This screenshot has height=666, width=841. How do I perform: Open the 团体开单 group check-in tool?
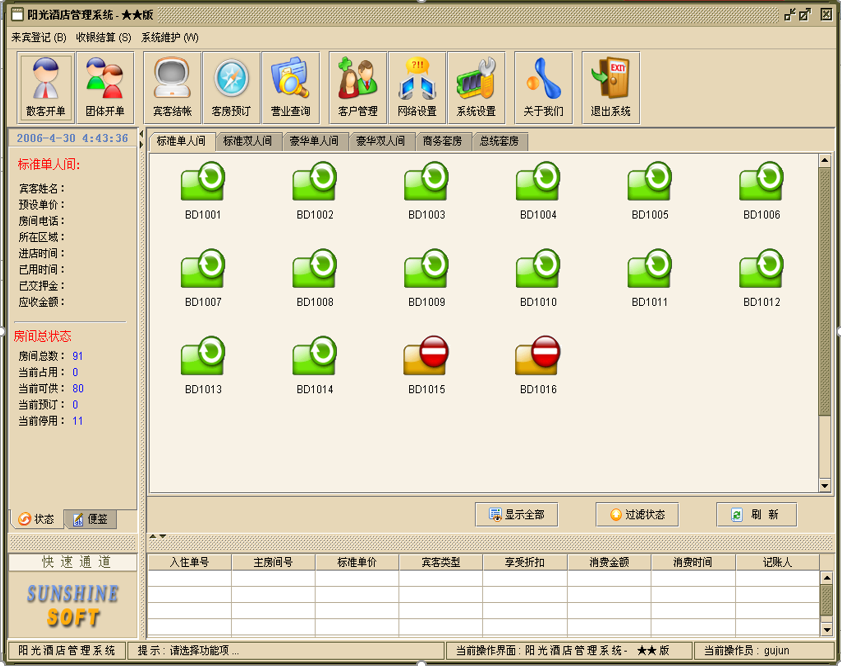point(105,87)
